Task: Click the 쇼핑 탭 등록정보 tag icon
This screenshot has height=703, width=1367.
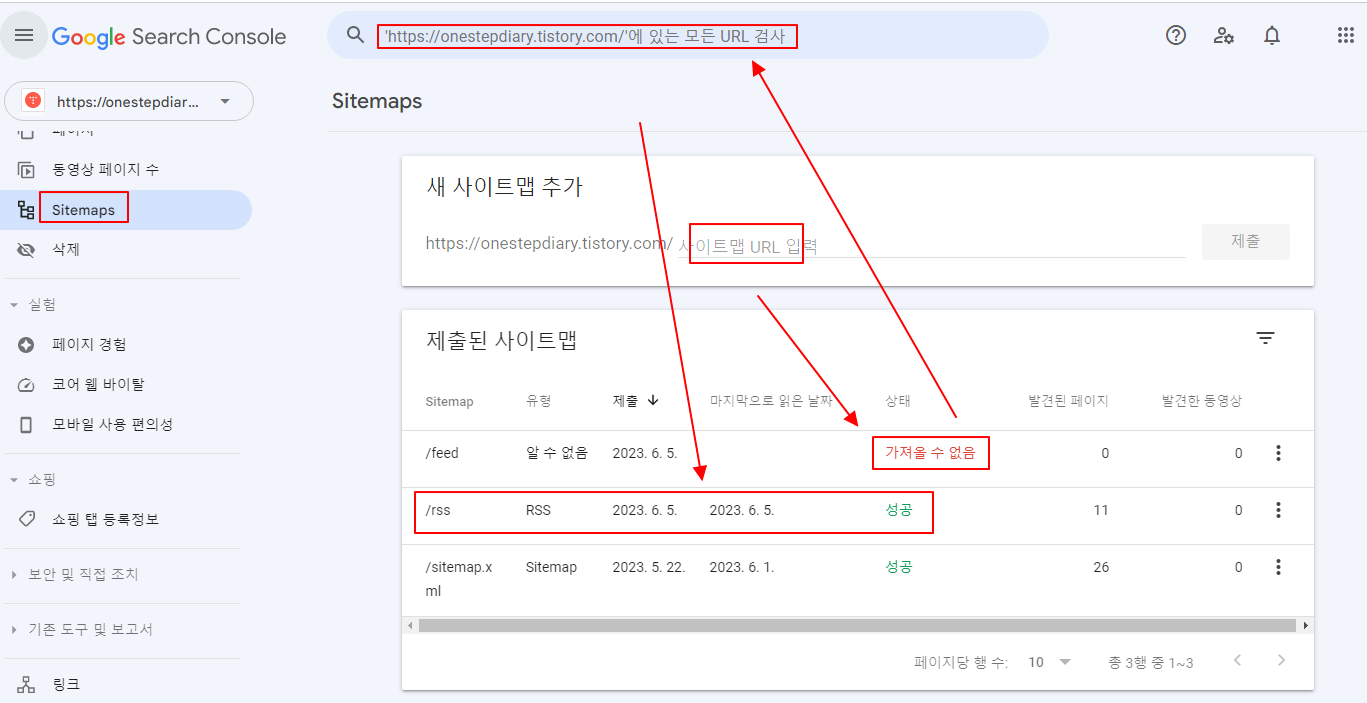Action: [27, 520]
